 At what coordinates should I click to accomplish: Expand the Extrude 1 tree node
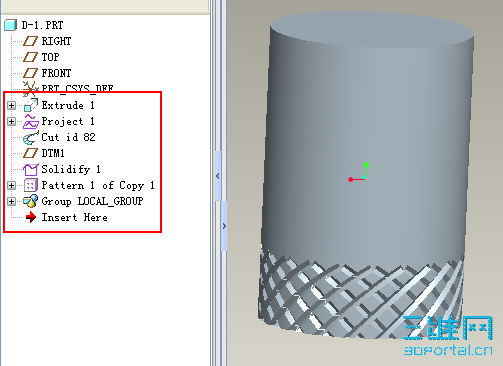[11, 105]
